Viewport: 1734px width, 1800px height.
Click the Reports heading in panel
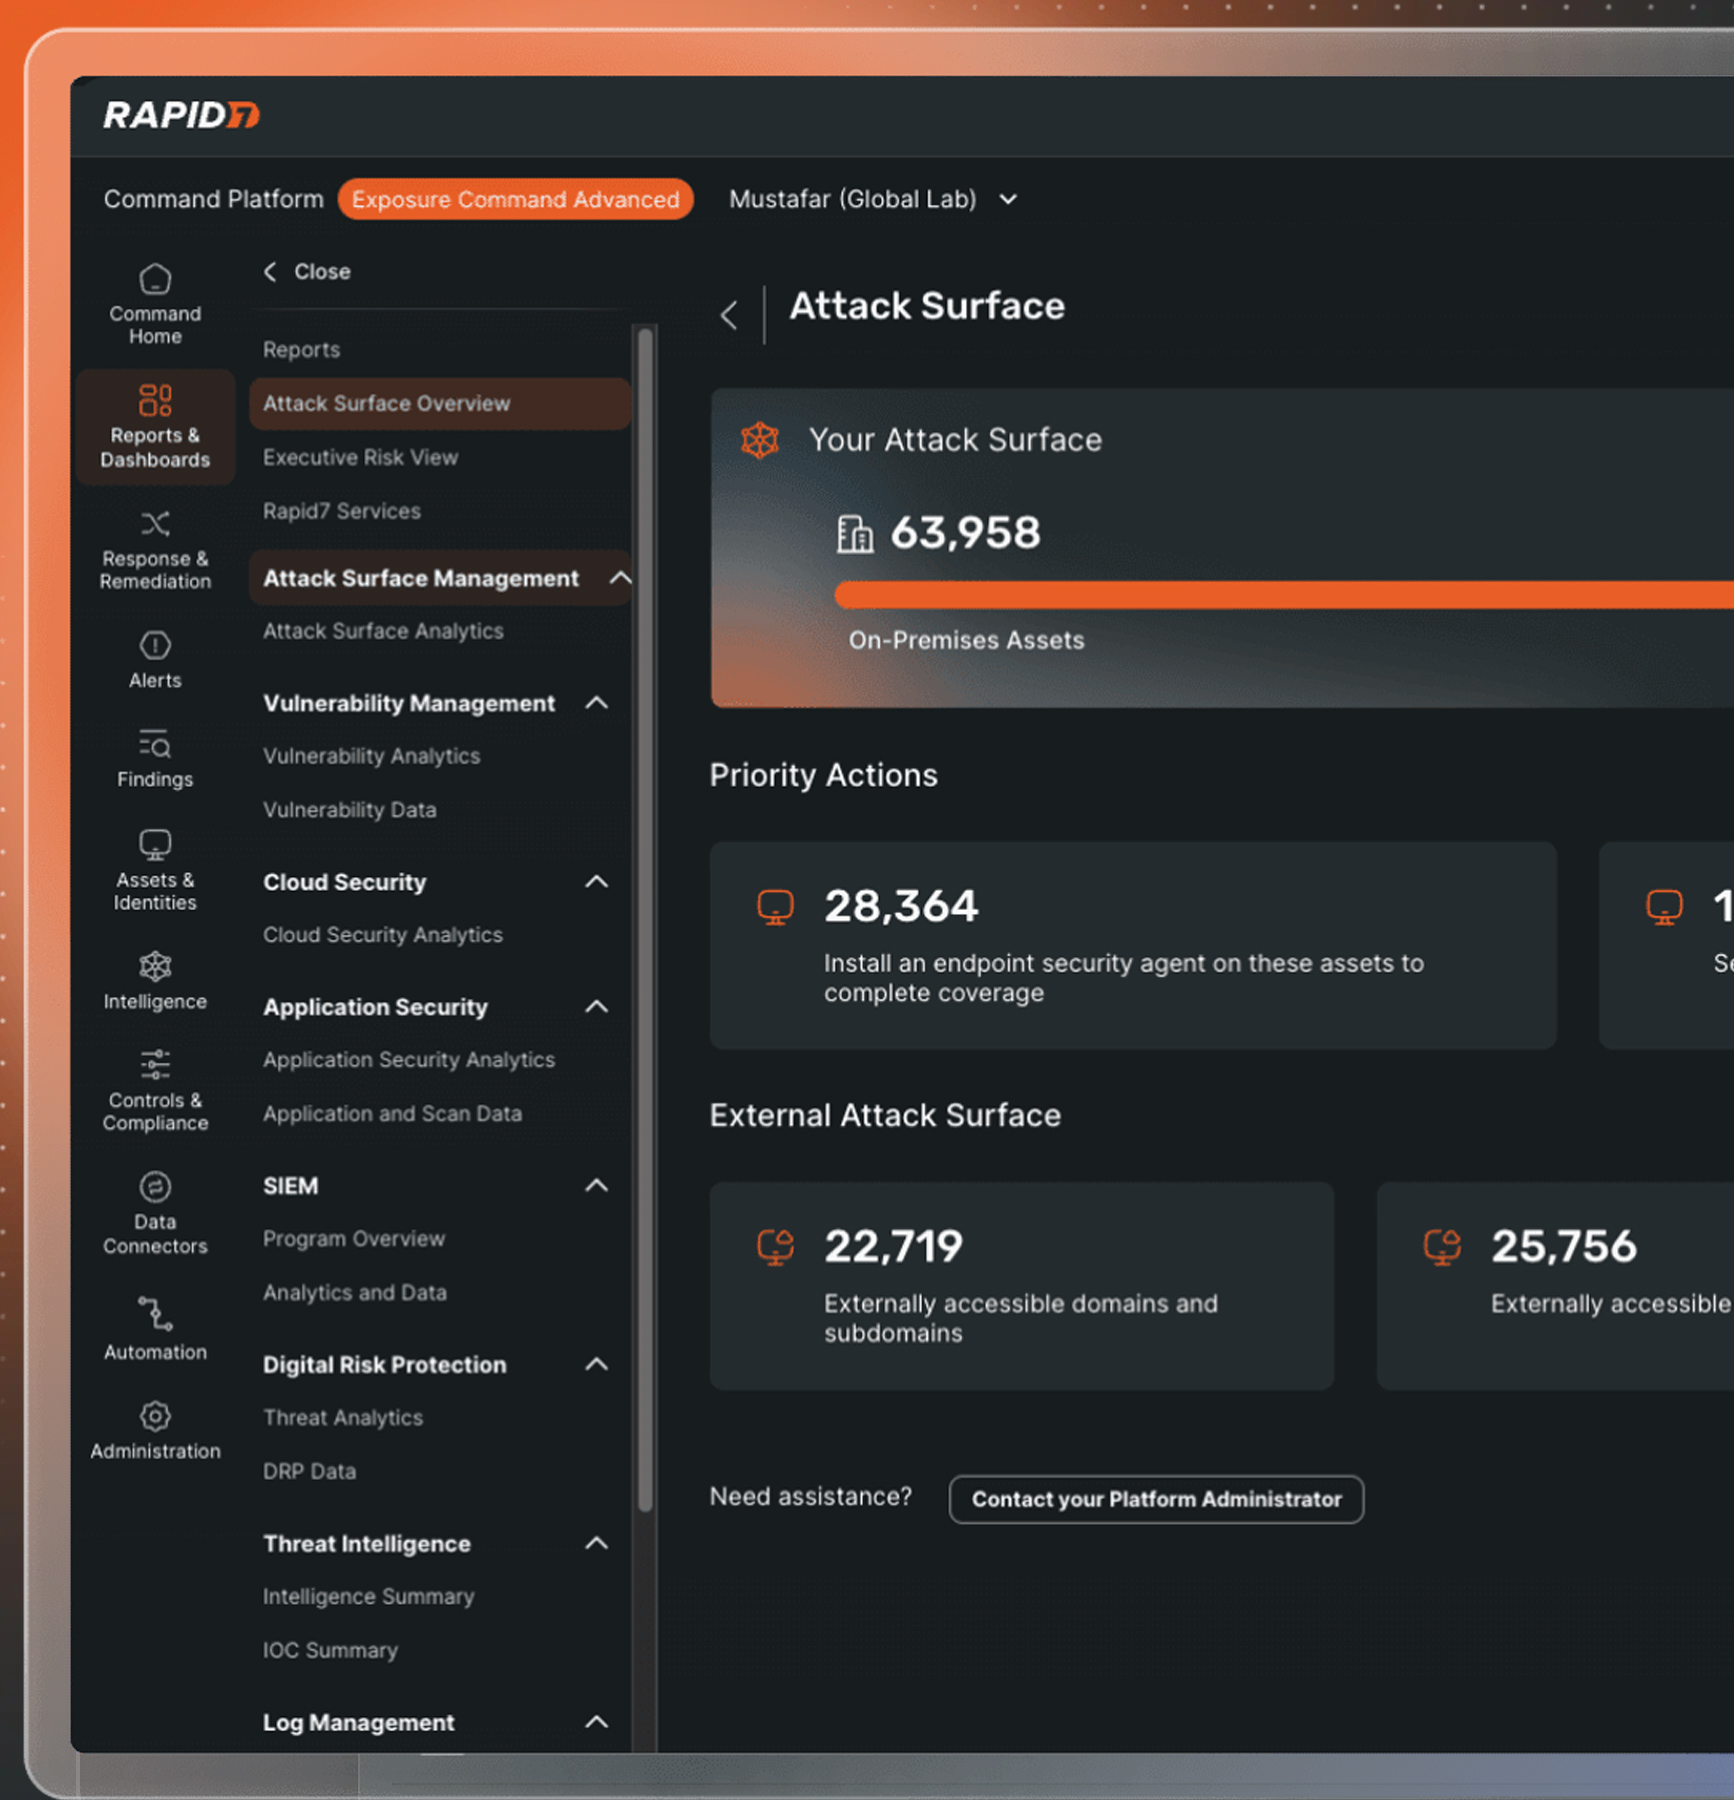pos(301,350)
